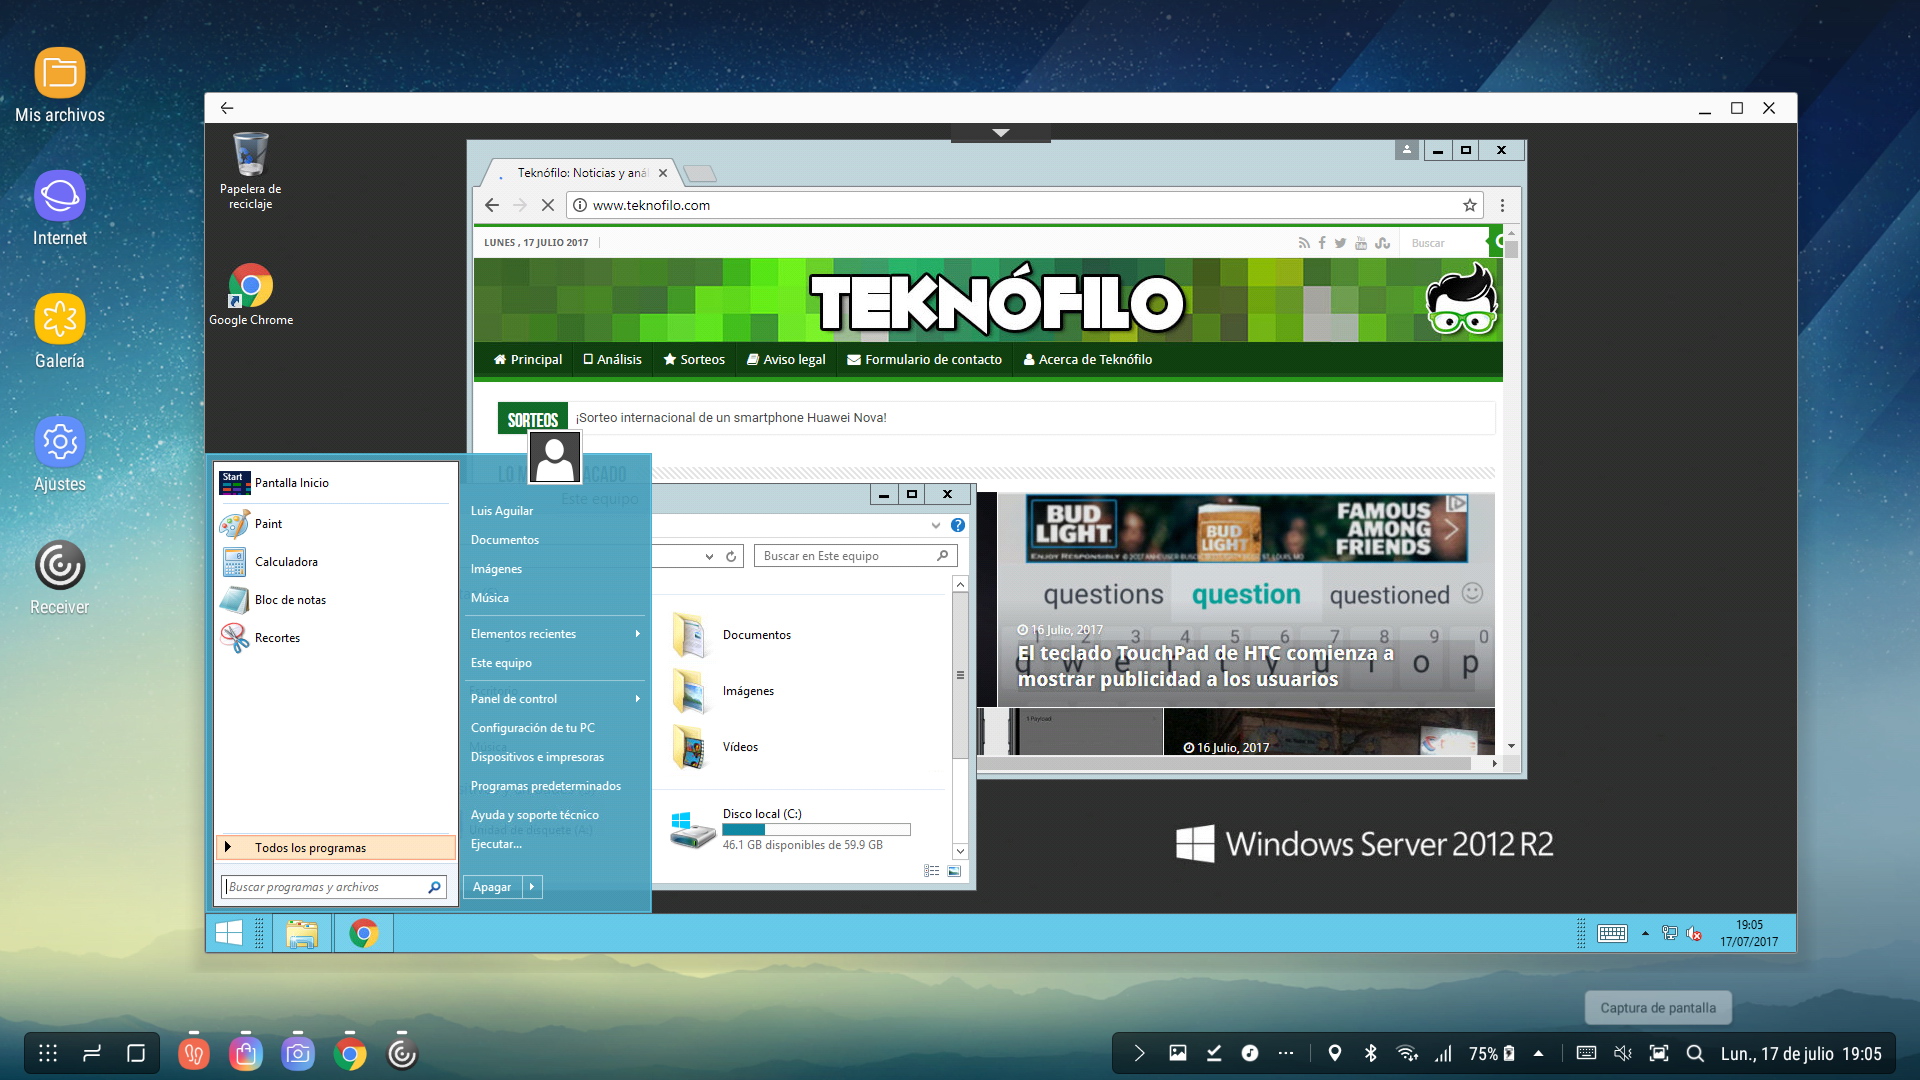Screen dimensions: 1920x1080
Task: Click Disco local (C:) usage bar
Action: coord(816,830)
